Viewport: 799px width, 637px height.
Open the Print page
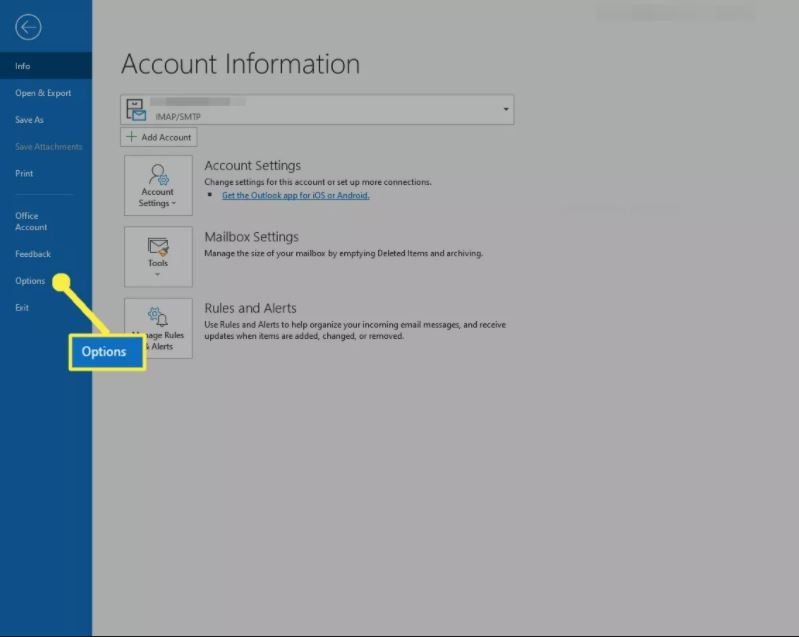24,173
